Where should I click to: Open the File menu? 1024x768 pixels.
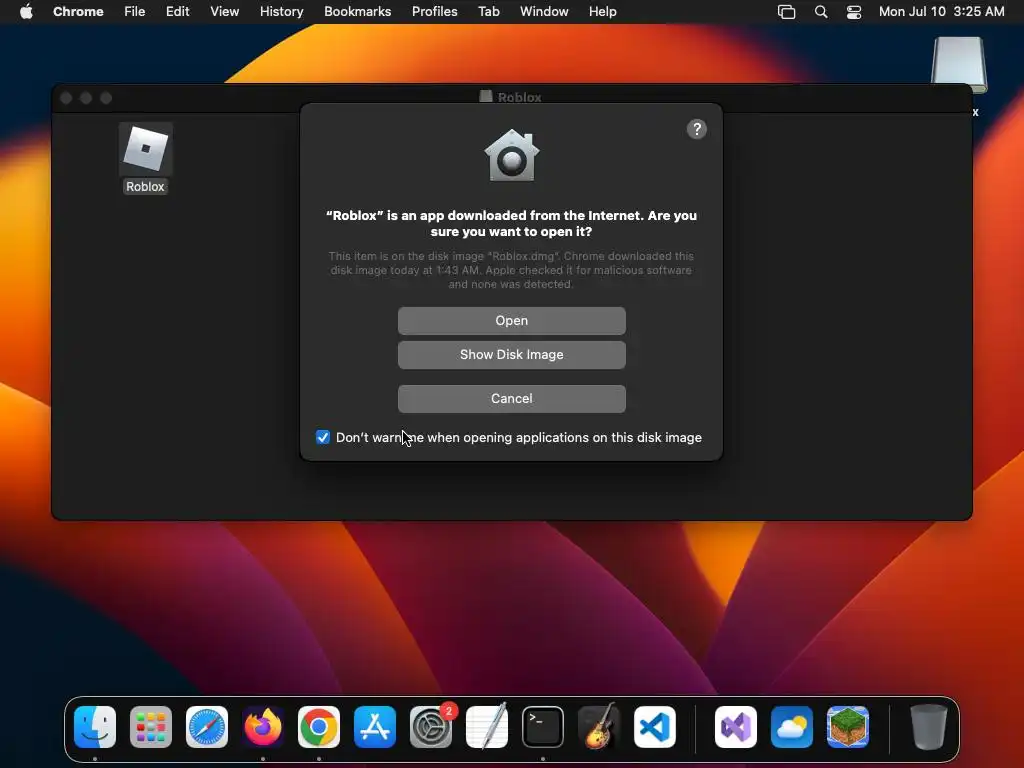135,12
